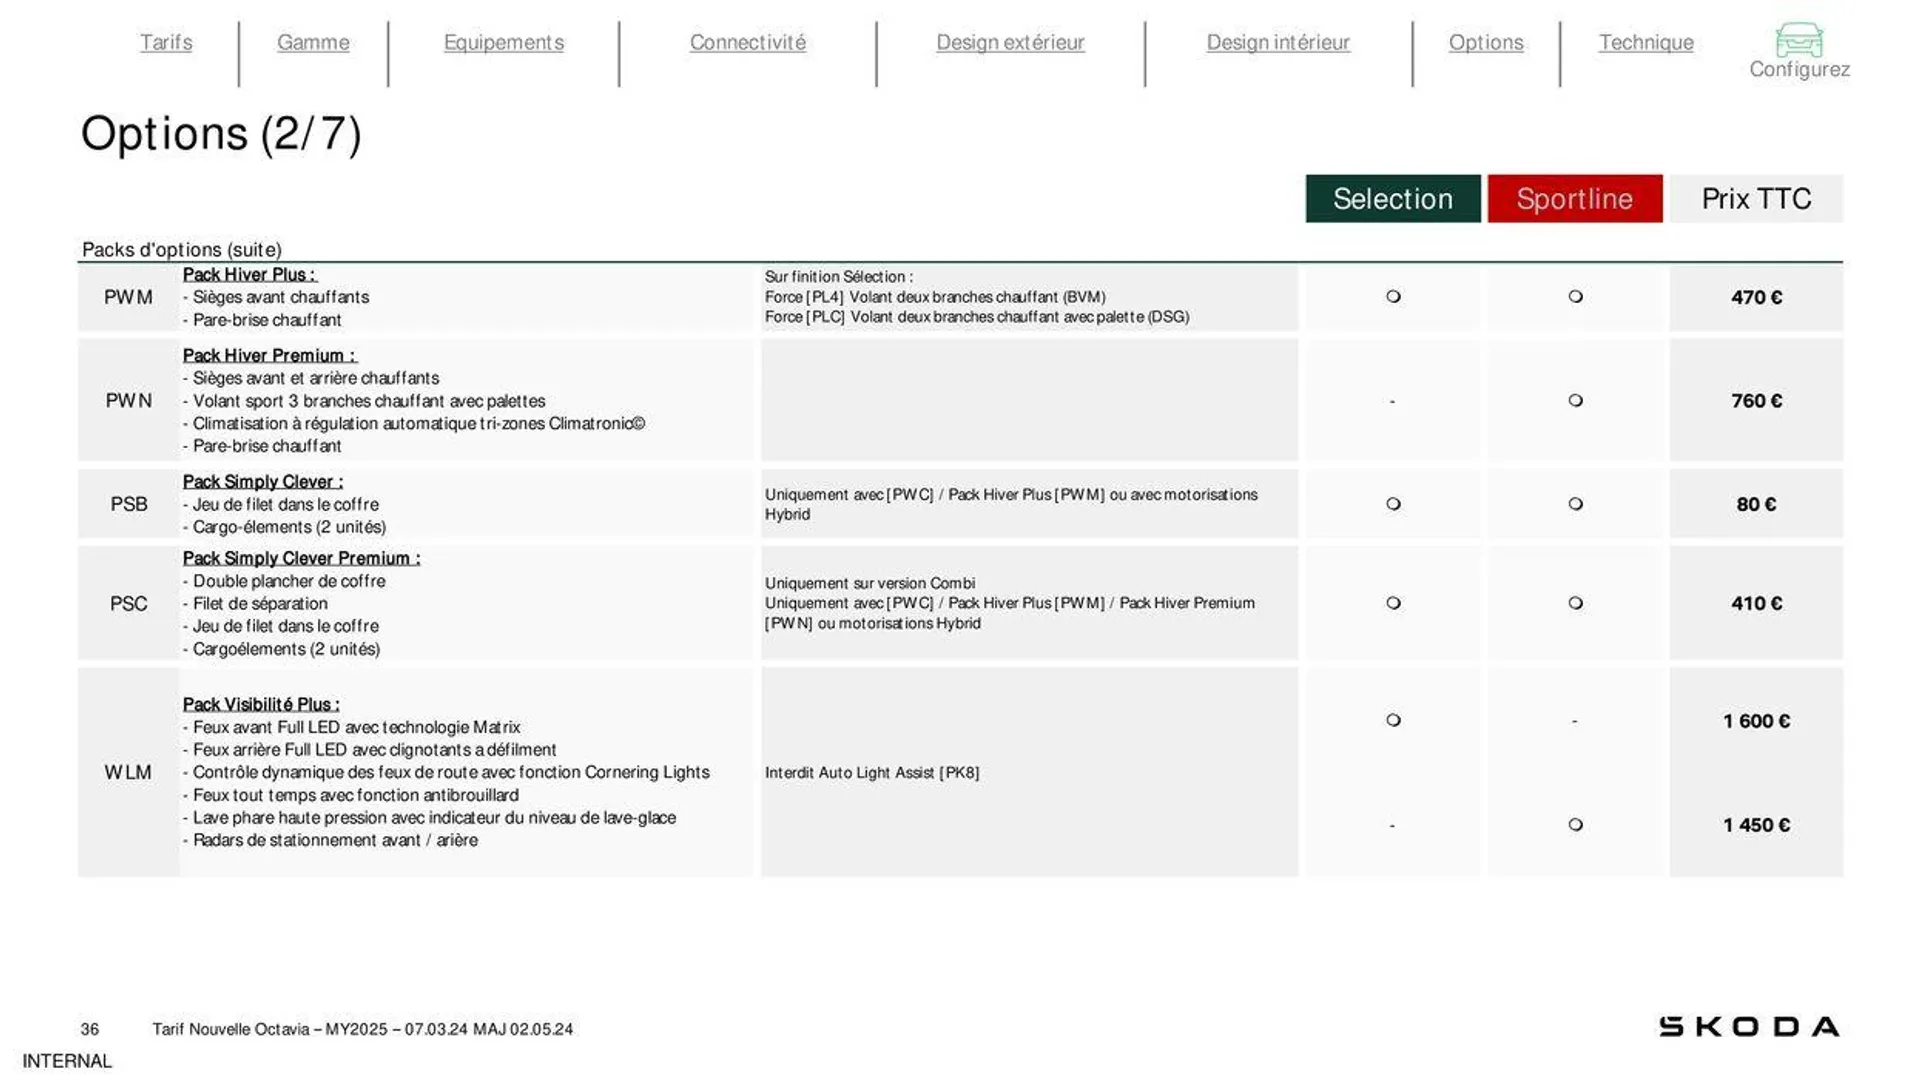Select WLM 1 450 € Sportline circle

click(x=1575, y=825)
